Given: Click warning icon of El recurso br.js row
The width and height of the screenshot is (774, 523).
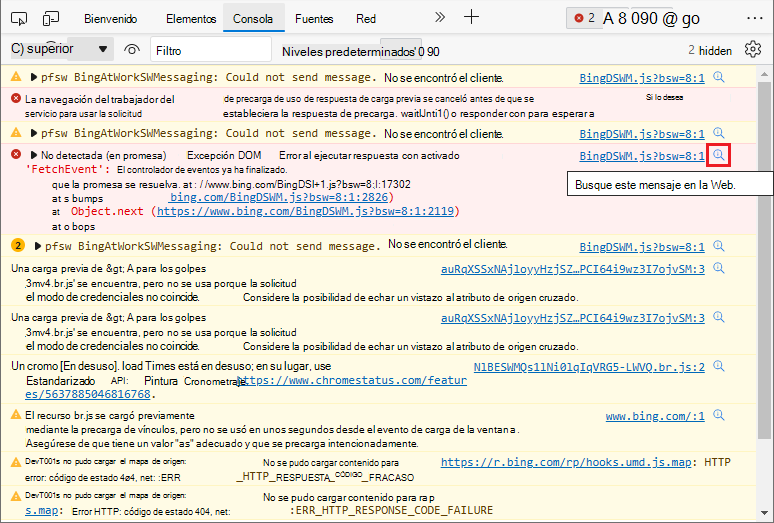Looking at the screenshot, I should point(16,415).
